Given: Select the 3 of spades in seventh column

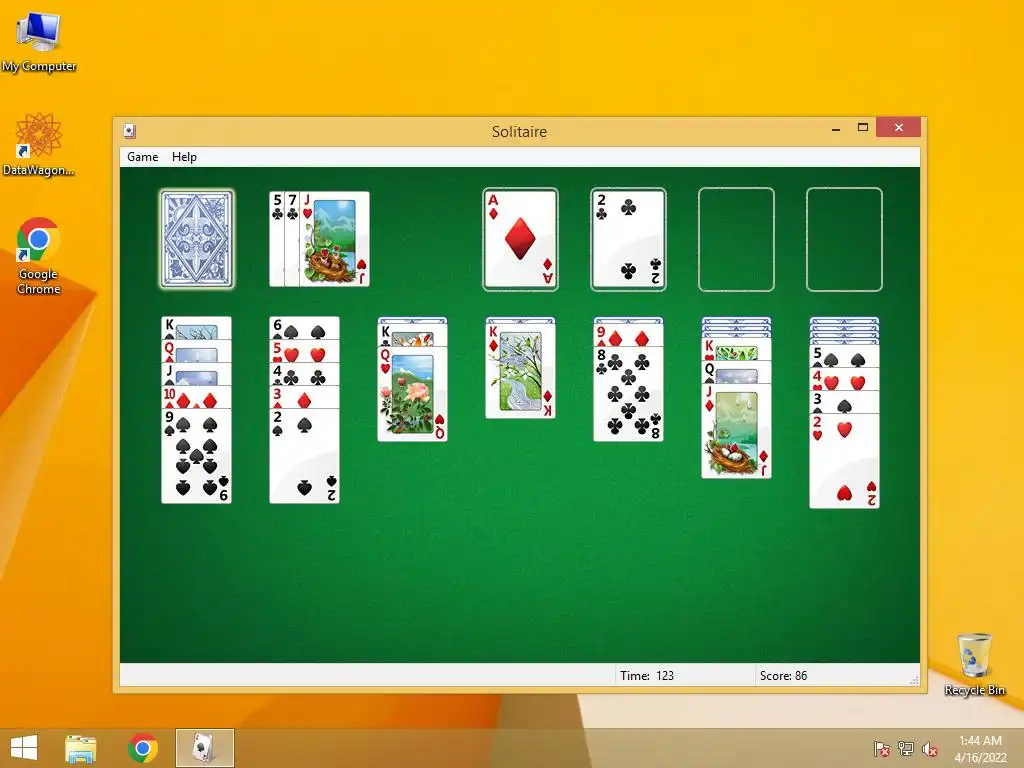Looking at the screenshot, I should click(844, 402).
